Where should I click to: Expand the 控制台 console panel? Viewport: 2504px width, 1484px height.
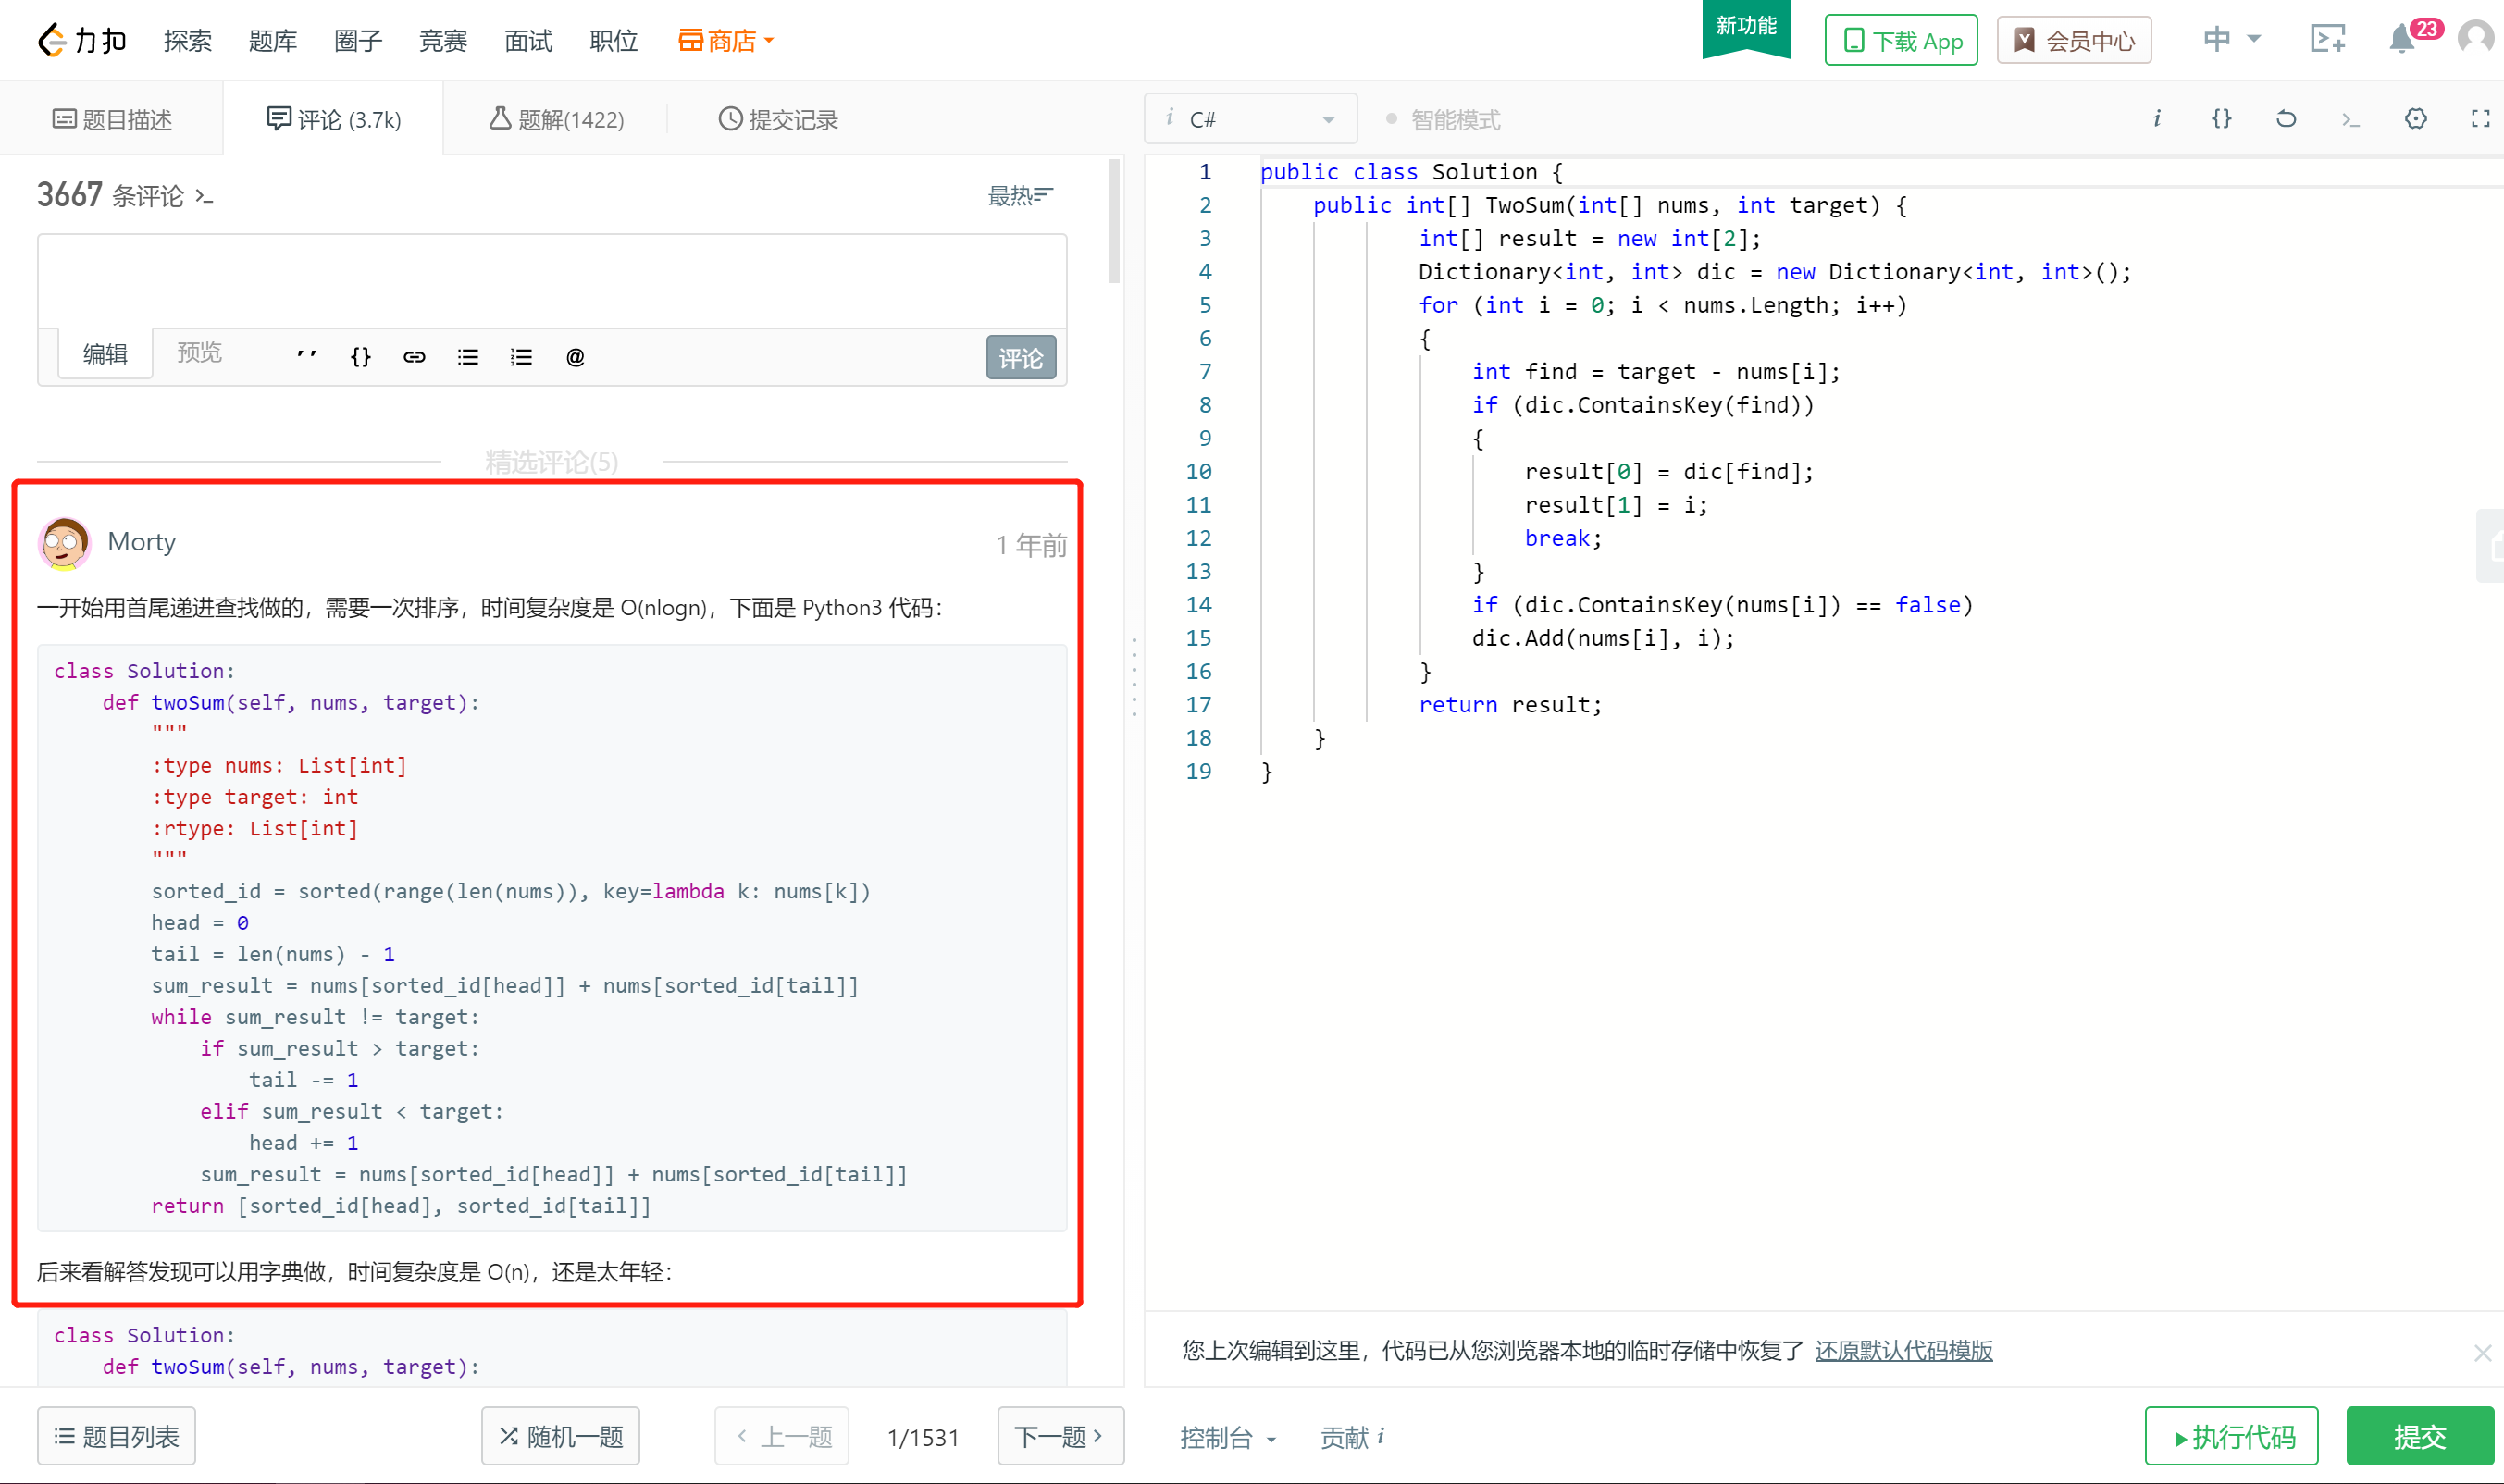(x=1227, y=1437)
